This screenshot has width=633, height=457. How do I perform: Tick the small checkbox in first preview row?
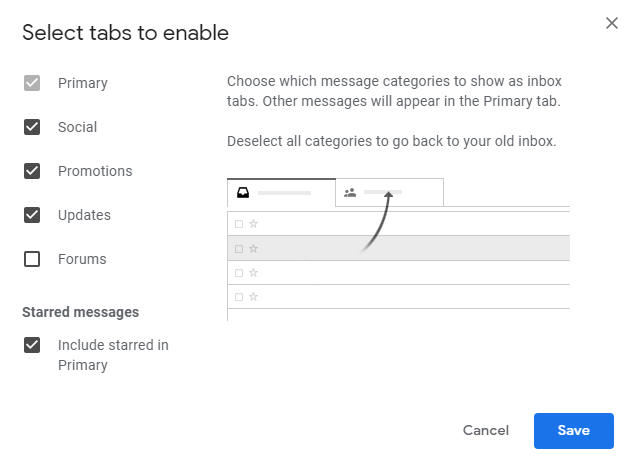[x=238, y=224]
